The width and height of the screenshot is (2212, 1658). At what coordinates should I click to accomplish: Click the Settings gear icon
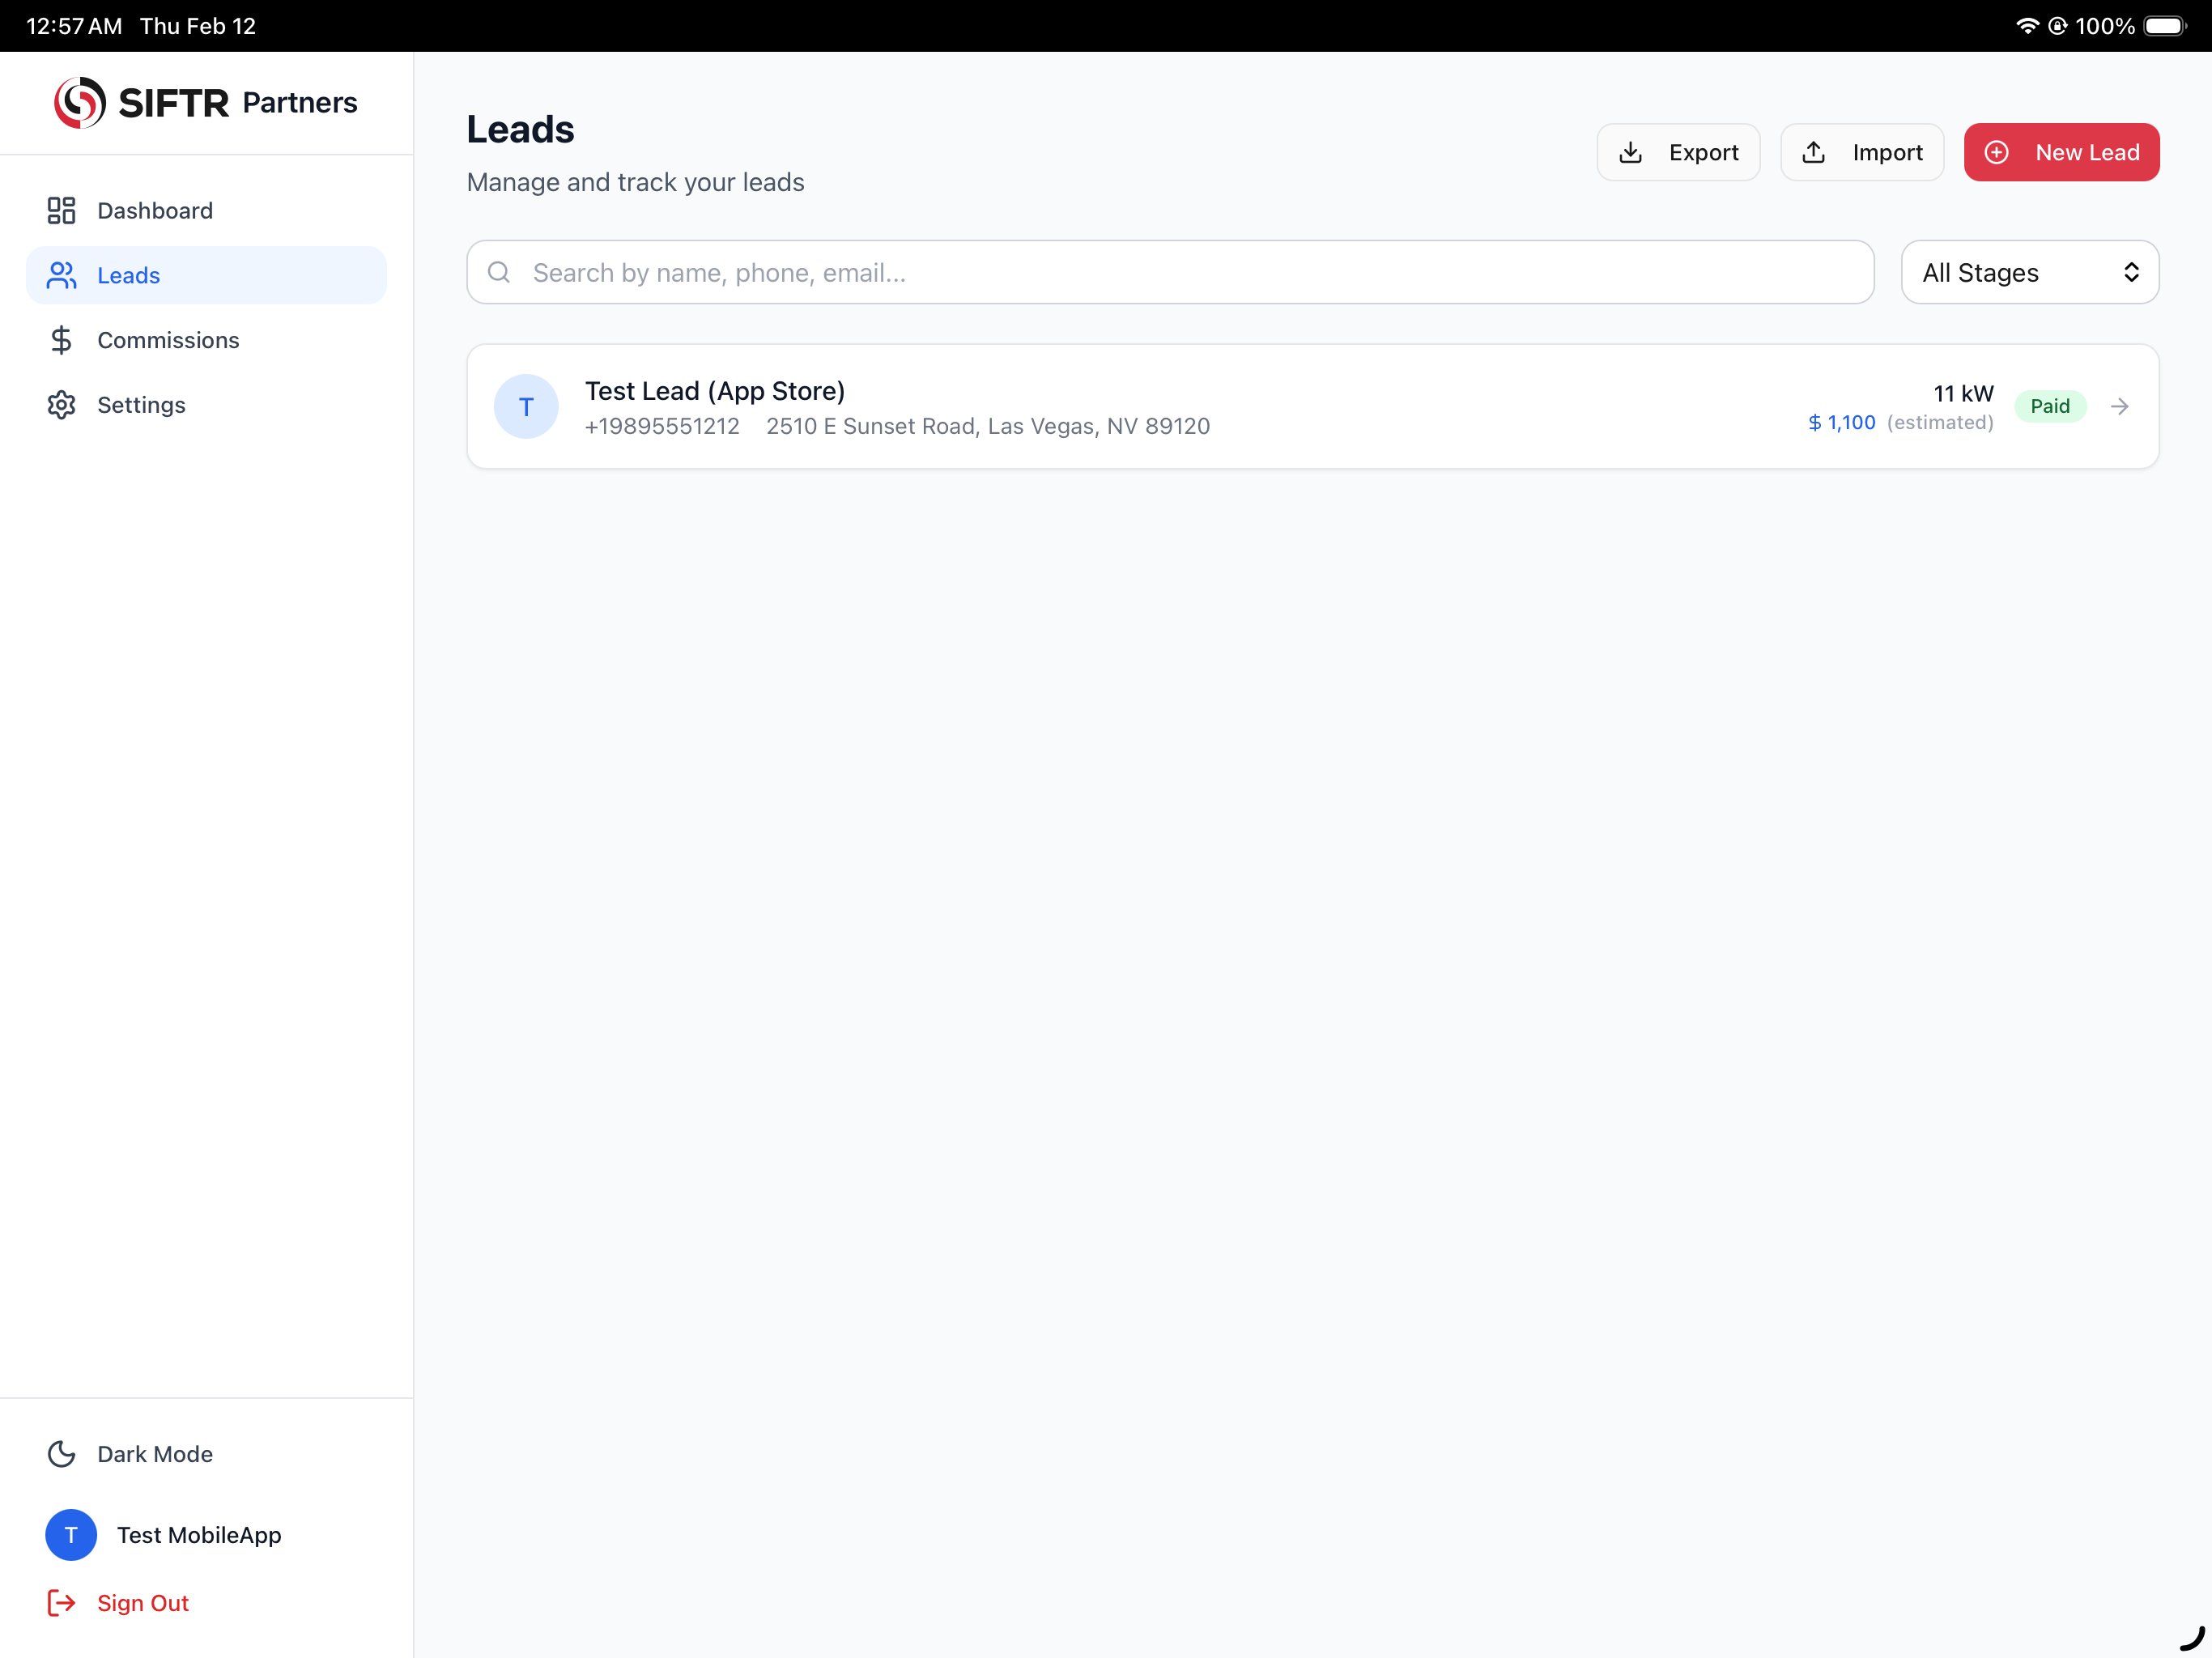click(x=61, y=405)
